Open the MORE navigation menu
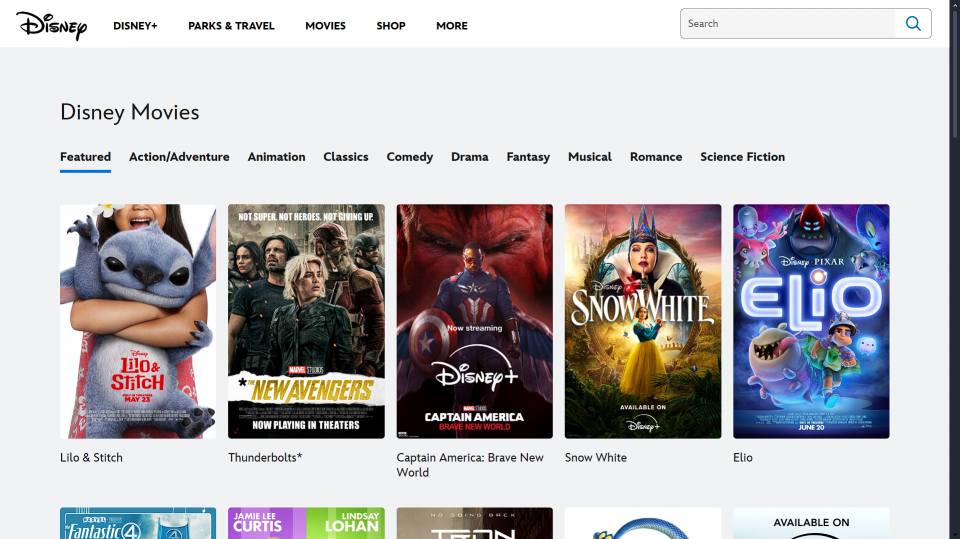 pos(452,26)
